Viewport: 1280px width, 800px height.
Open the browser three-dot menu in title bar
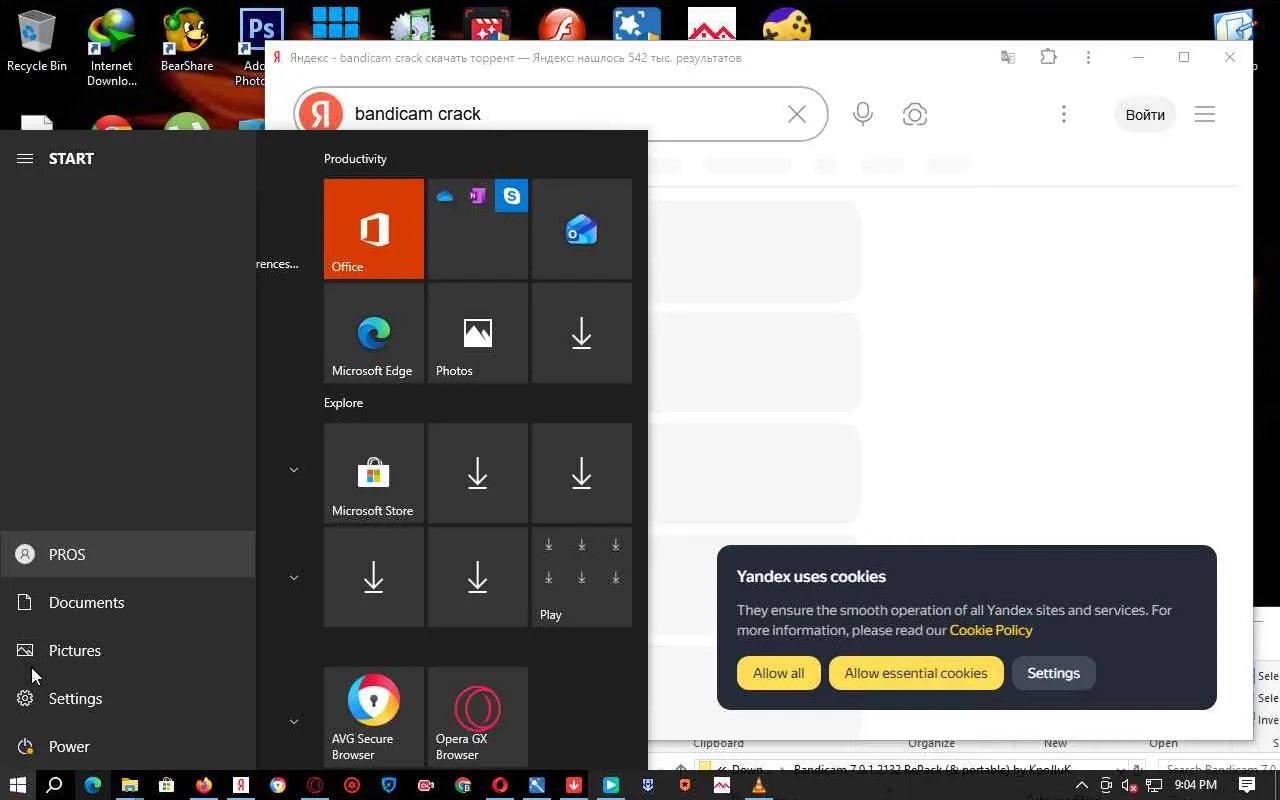pos(1088,57)
